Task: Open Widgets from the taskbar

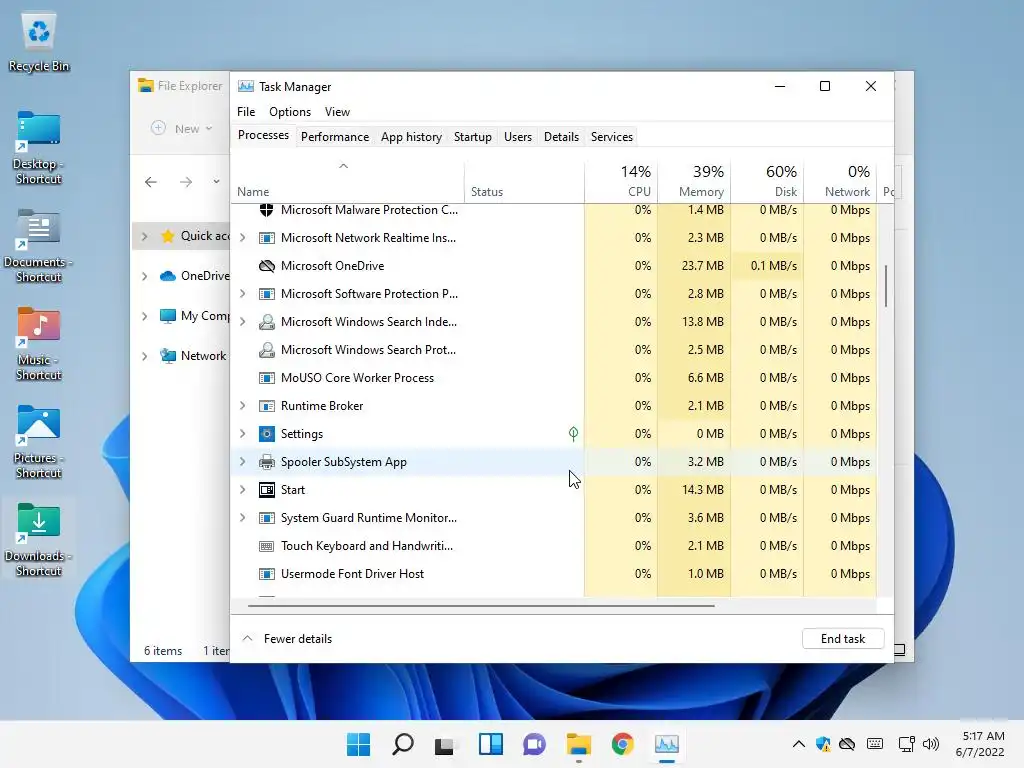Action: click(x=490, y=744)
